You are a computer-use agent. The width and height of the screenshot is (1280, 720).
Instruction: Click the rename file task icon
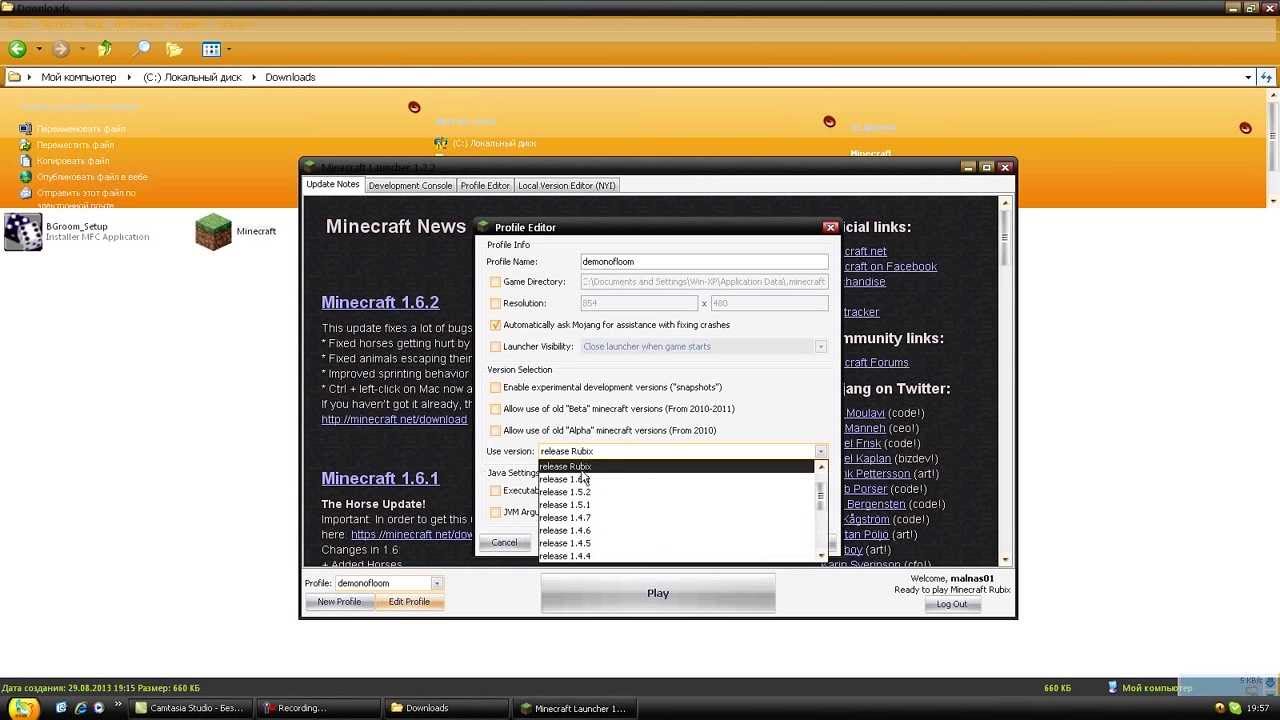[25, 128]
